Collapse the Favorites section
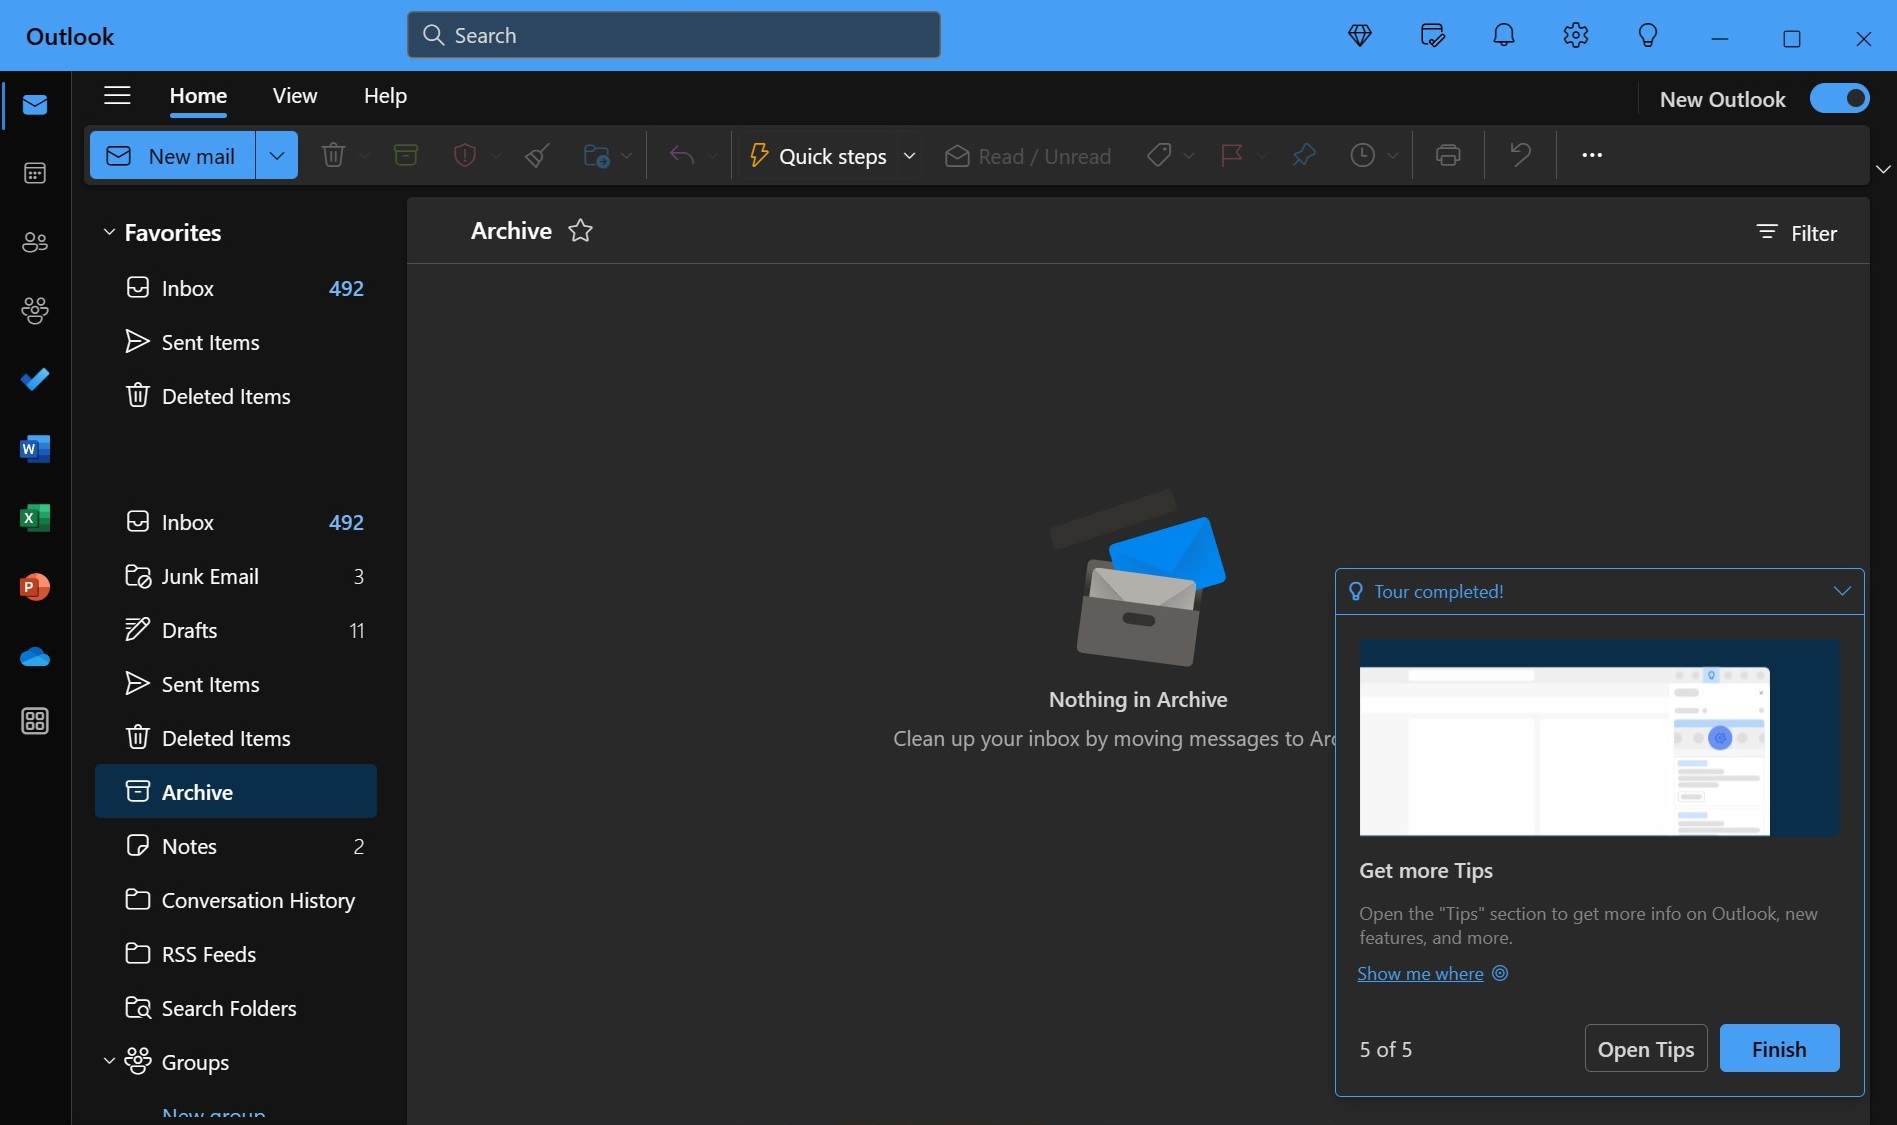The image size is (1897, 1125). 109,232
